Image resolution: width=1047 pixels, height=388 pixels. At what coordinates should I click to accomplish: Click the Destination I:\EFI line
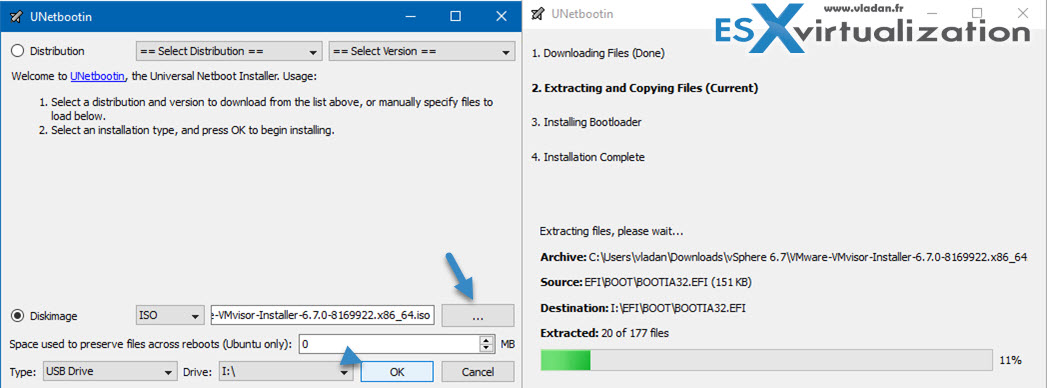click(x=642, y=308)
